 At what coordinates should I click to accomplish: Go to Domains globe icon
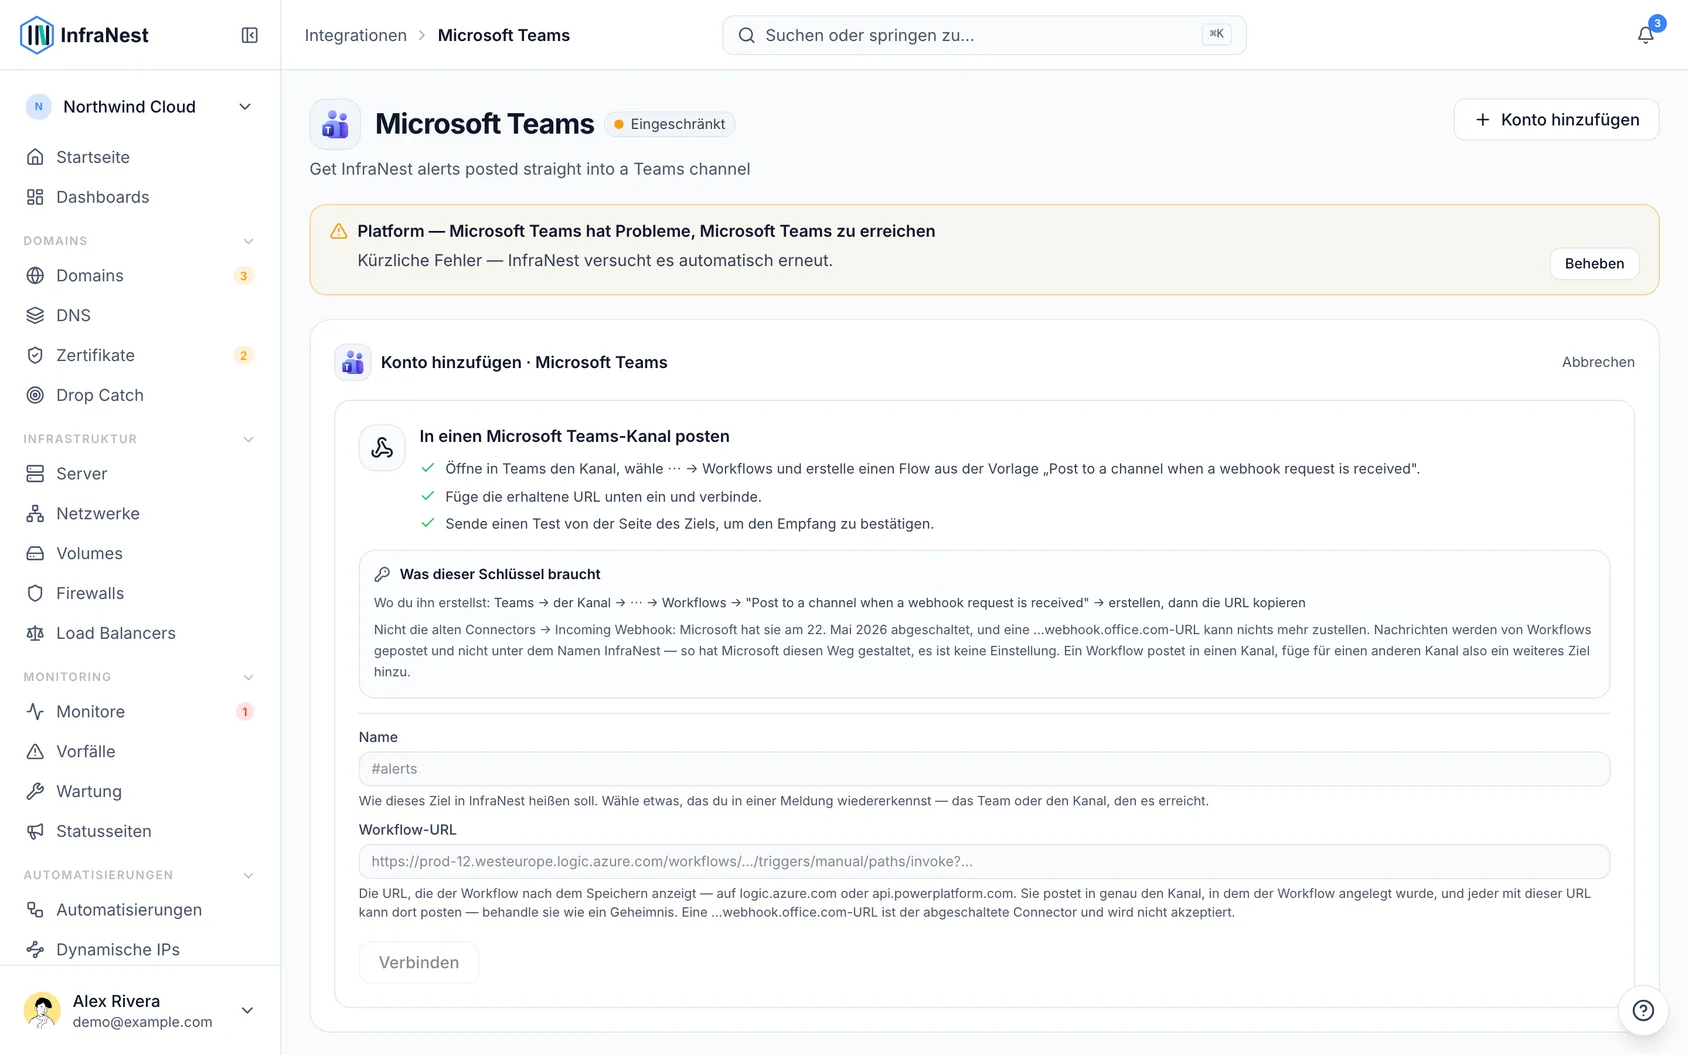(35, 275)
